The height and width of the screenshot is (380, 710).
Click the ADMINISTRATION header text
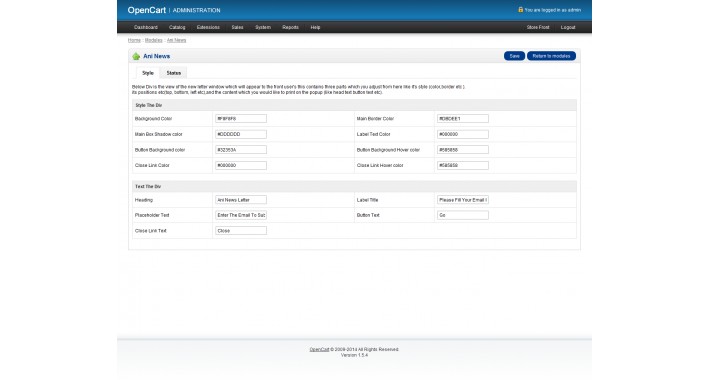pyautogui.click(x=197, y=10)
